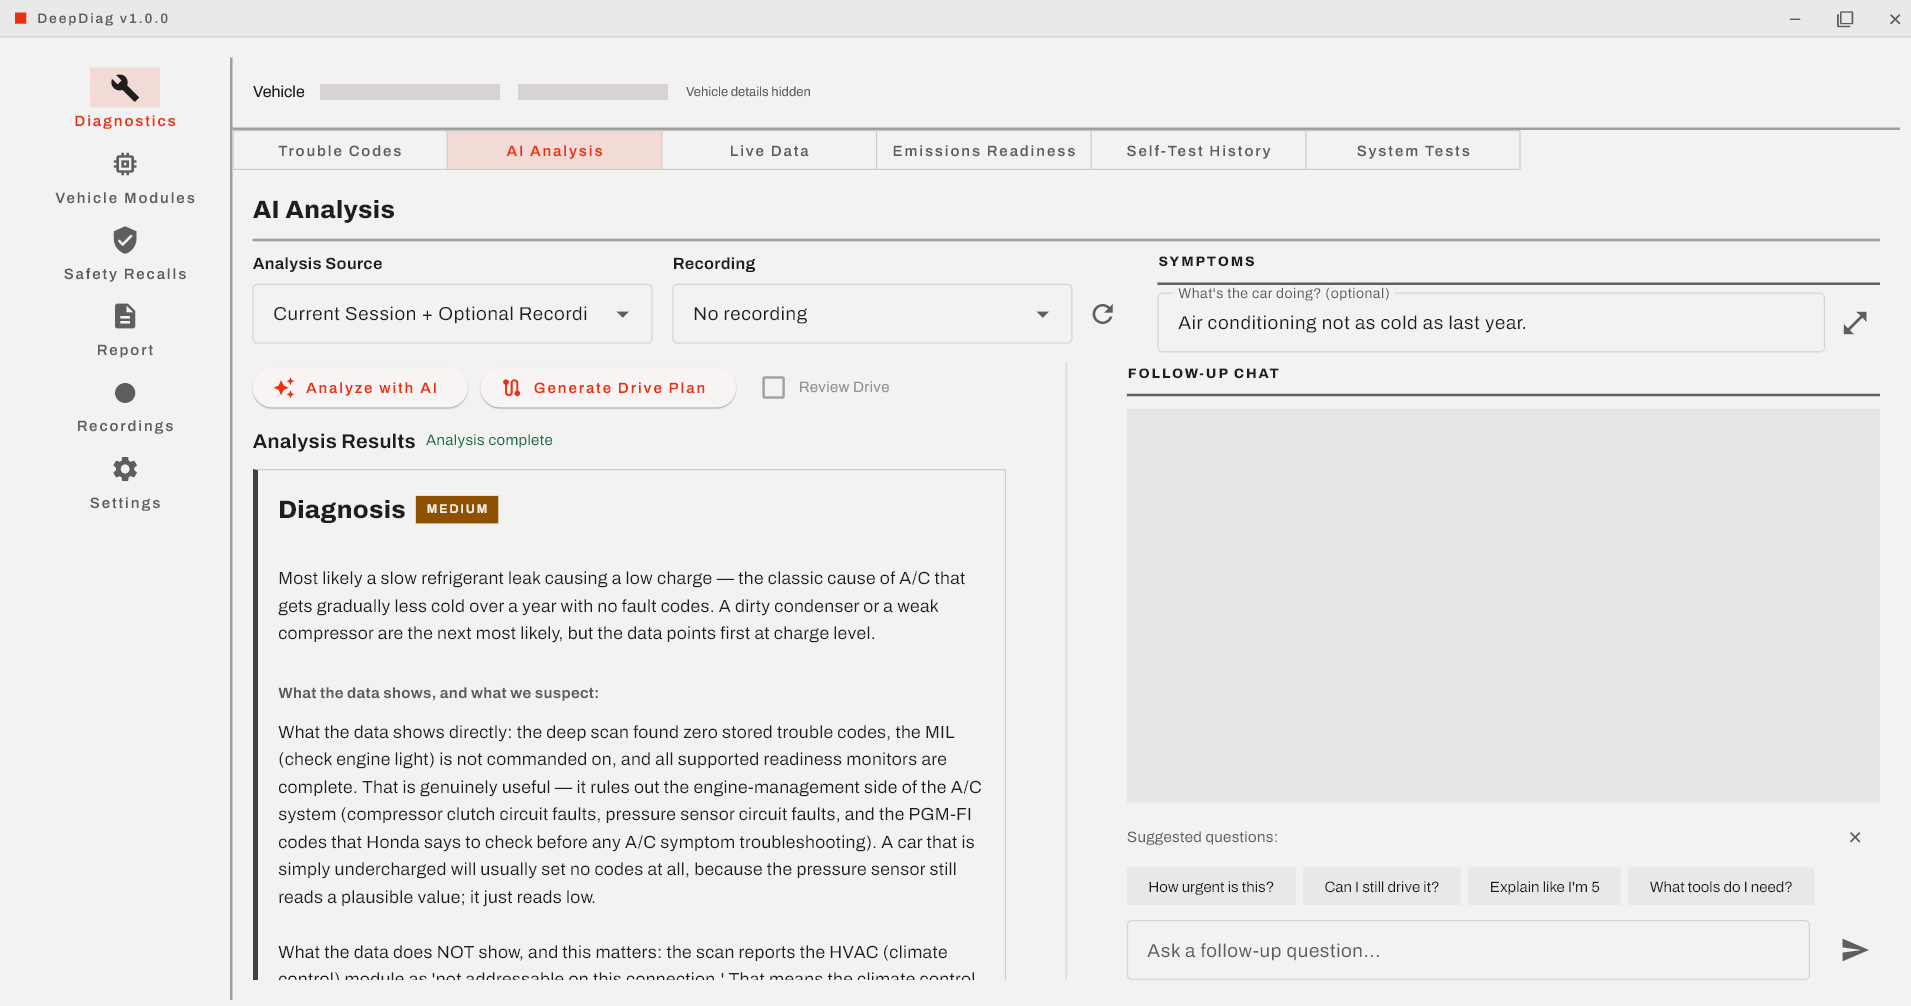Open the Recording dropdown
This screenshot has width=1911, height=1006.
tap(872, 314)
